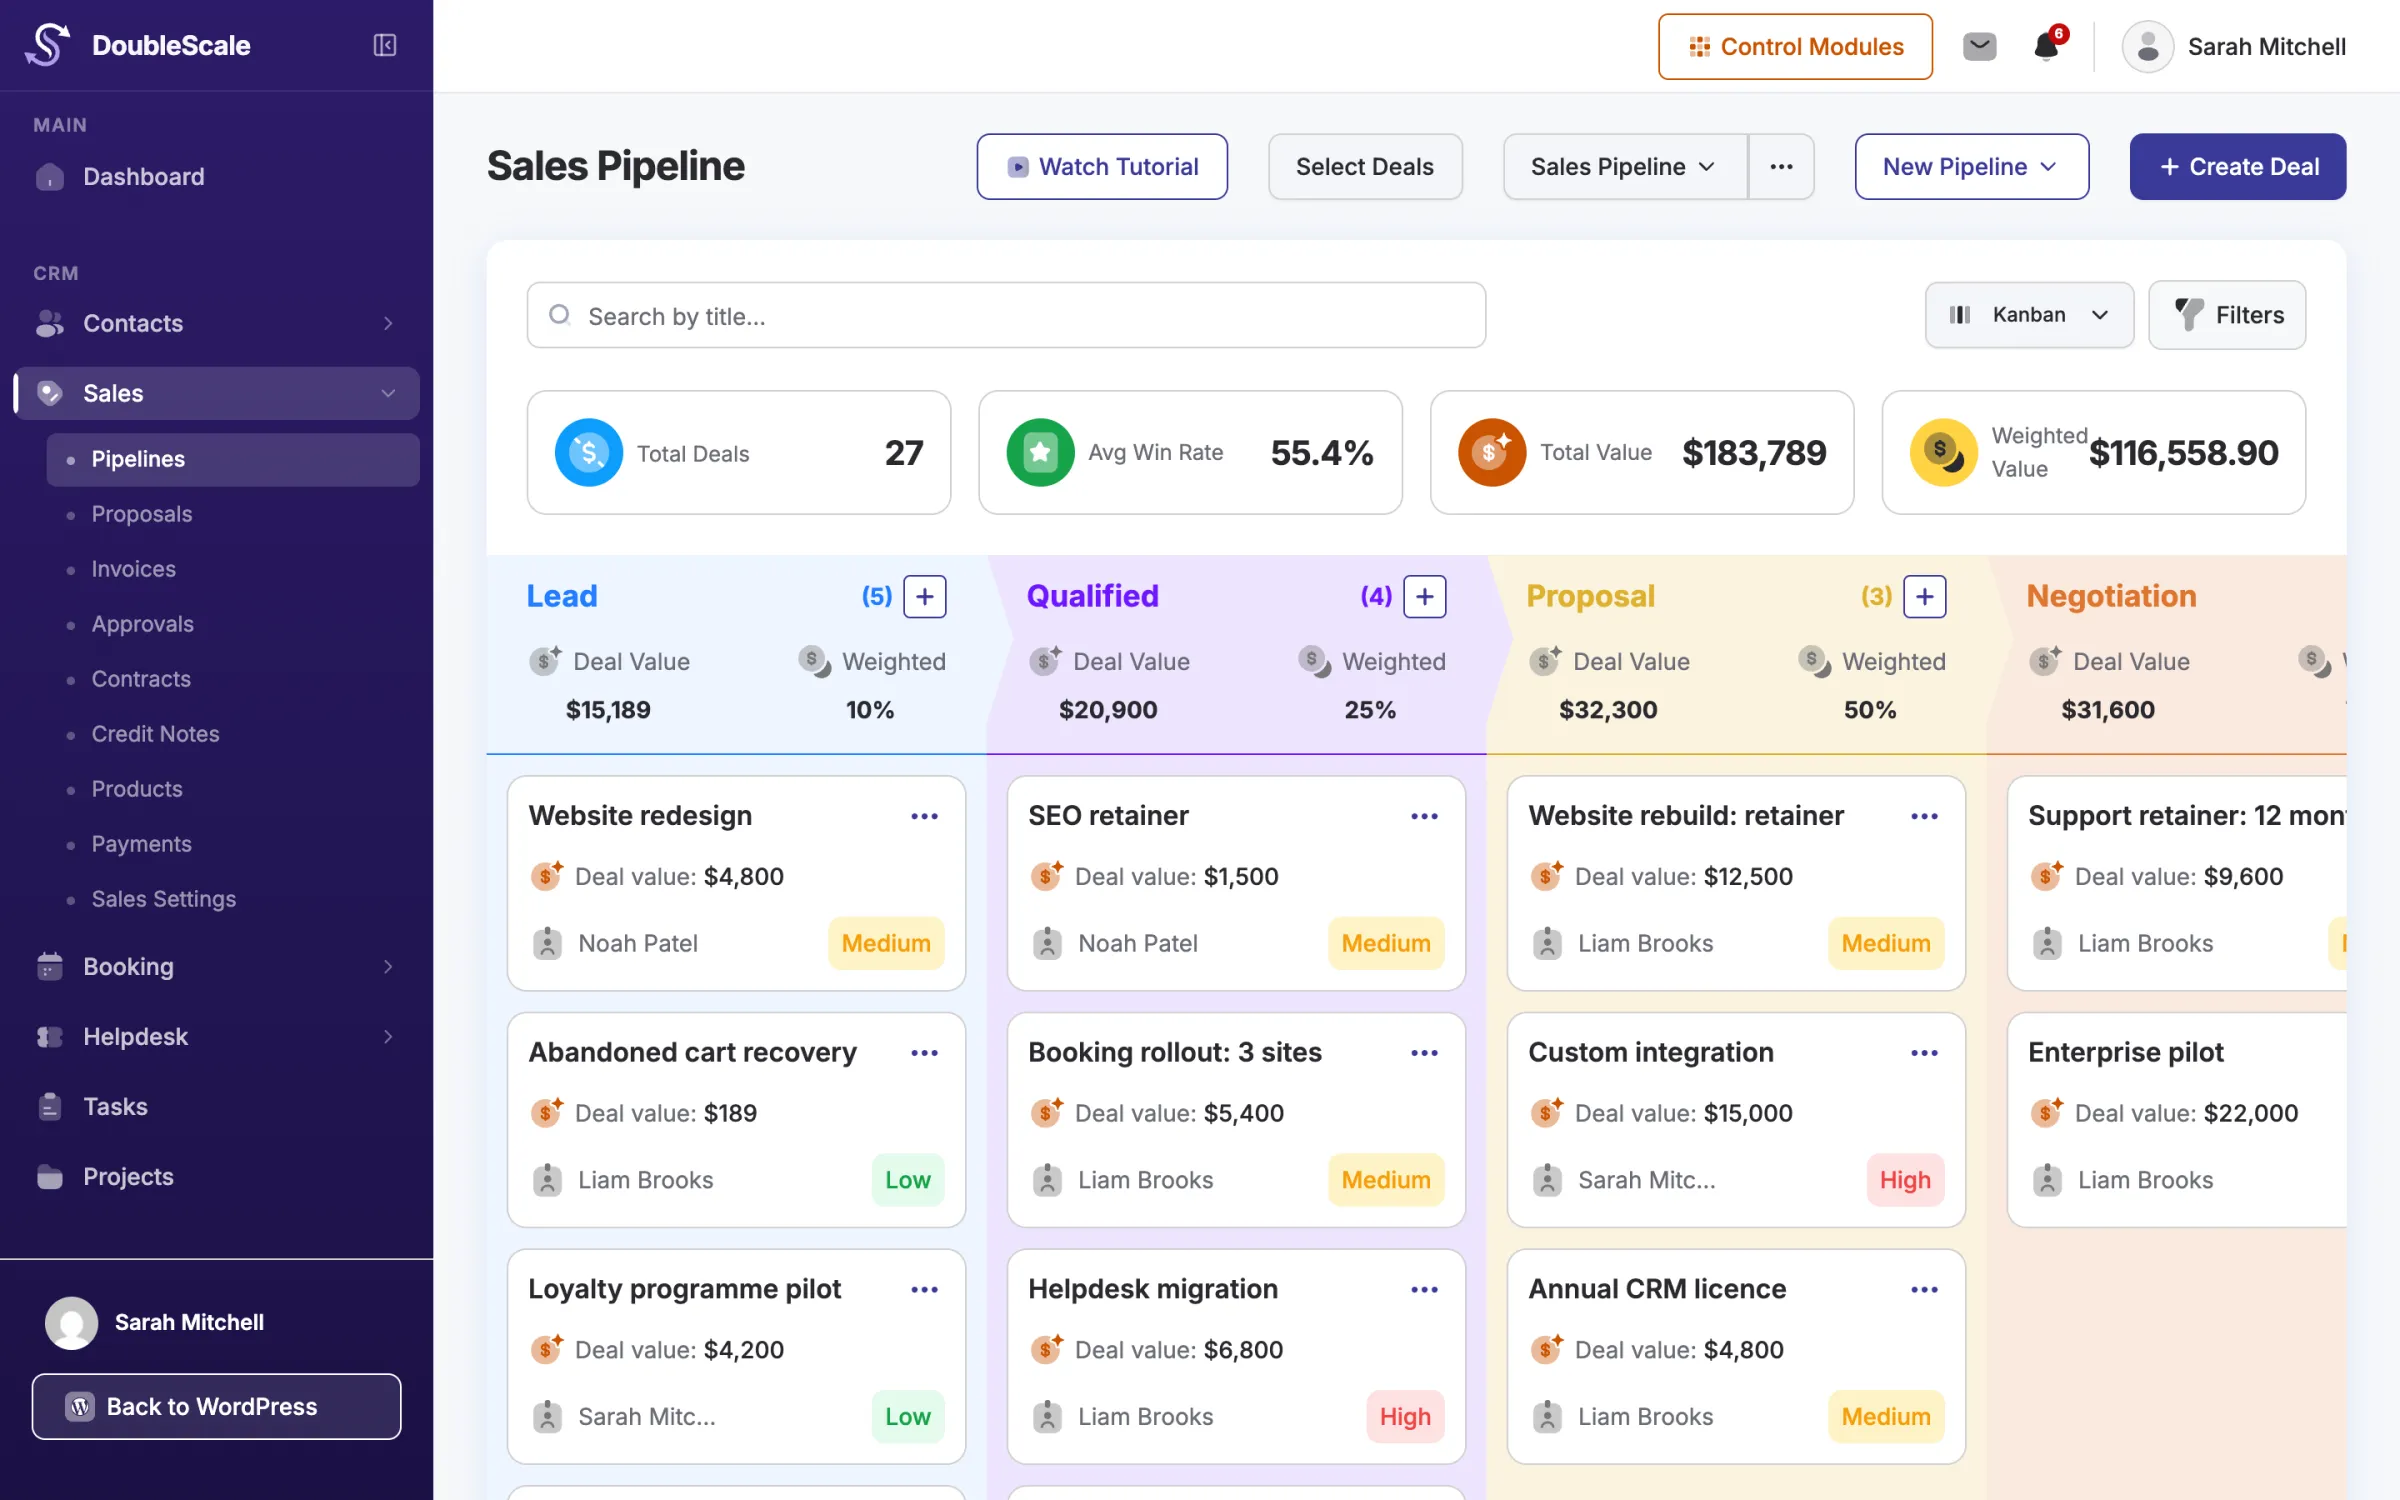2400x1500 pixels.
Task: Open the New Pipeline dropdown
Action: (x=1971, y=167)
